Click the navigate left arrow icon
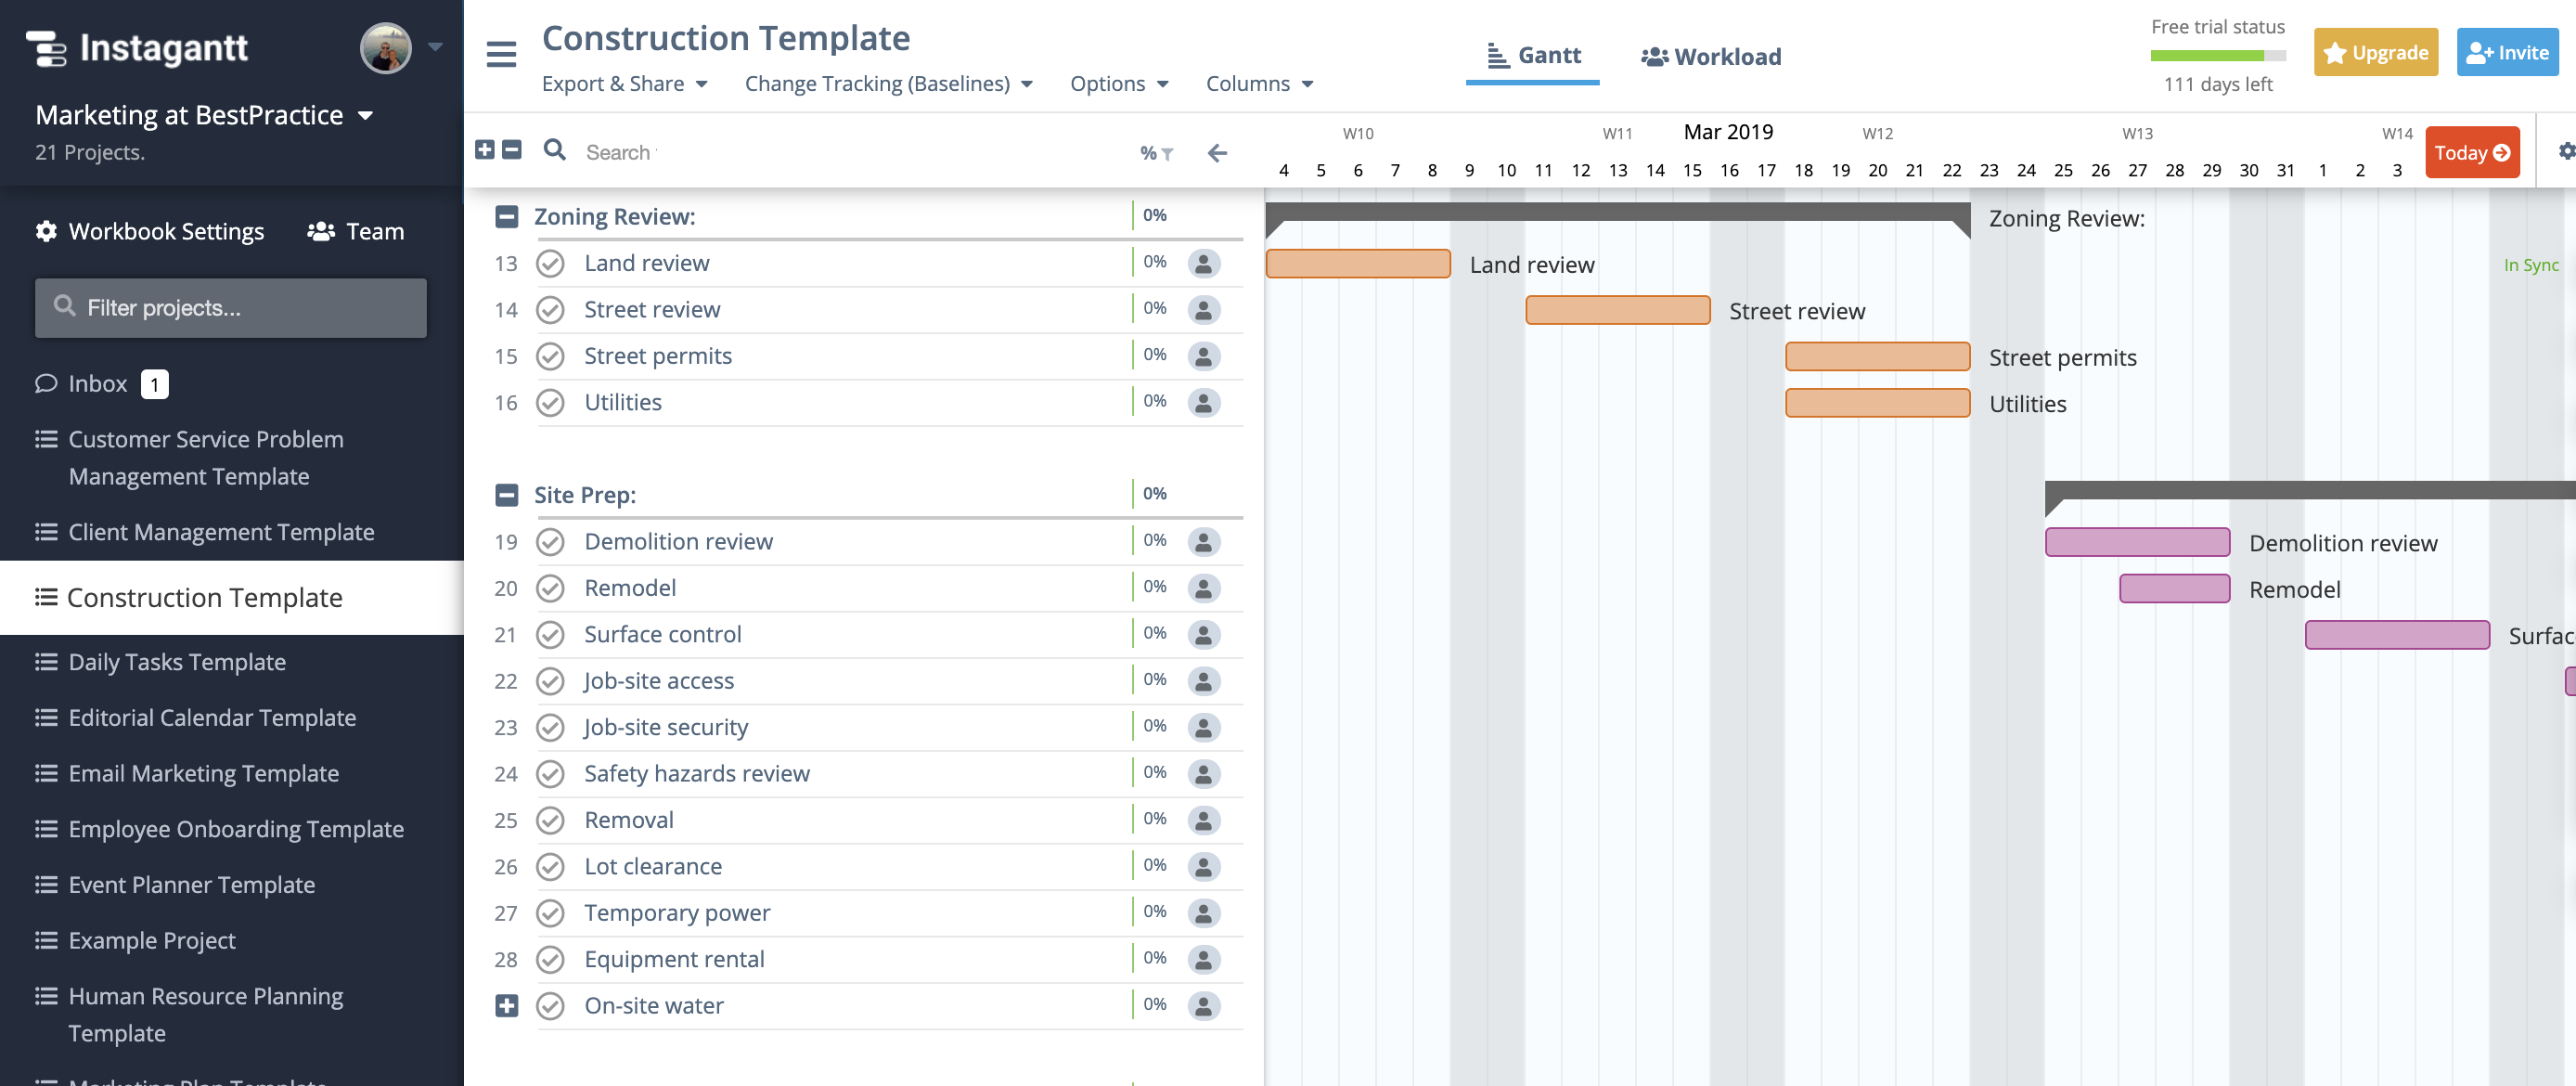 click(1214, 151)
